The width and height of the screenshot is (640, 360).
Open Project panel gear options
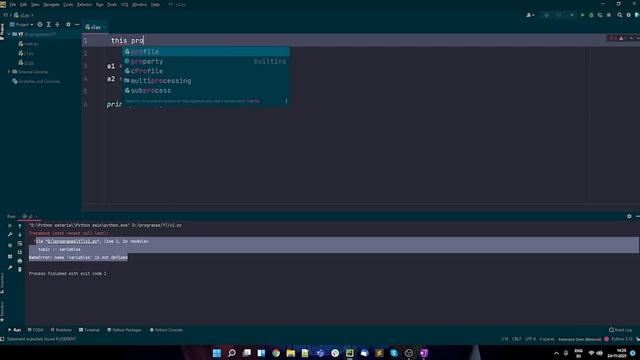coord(68,24)
